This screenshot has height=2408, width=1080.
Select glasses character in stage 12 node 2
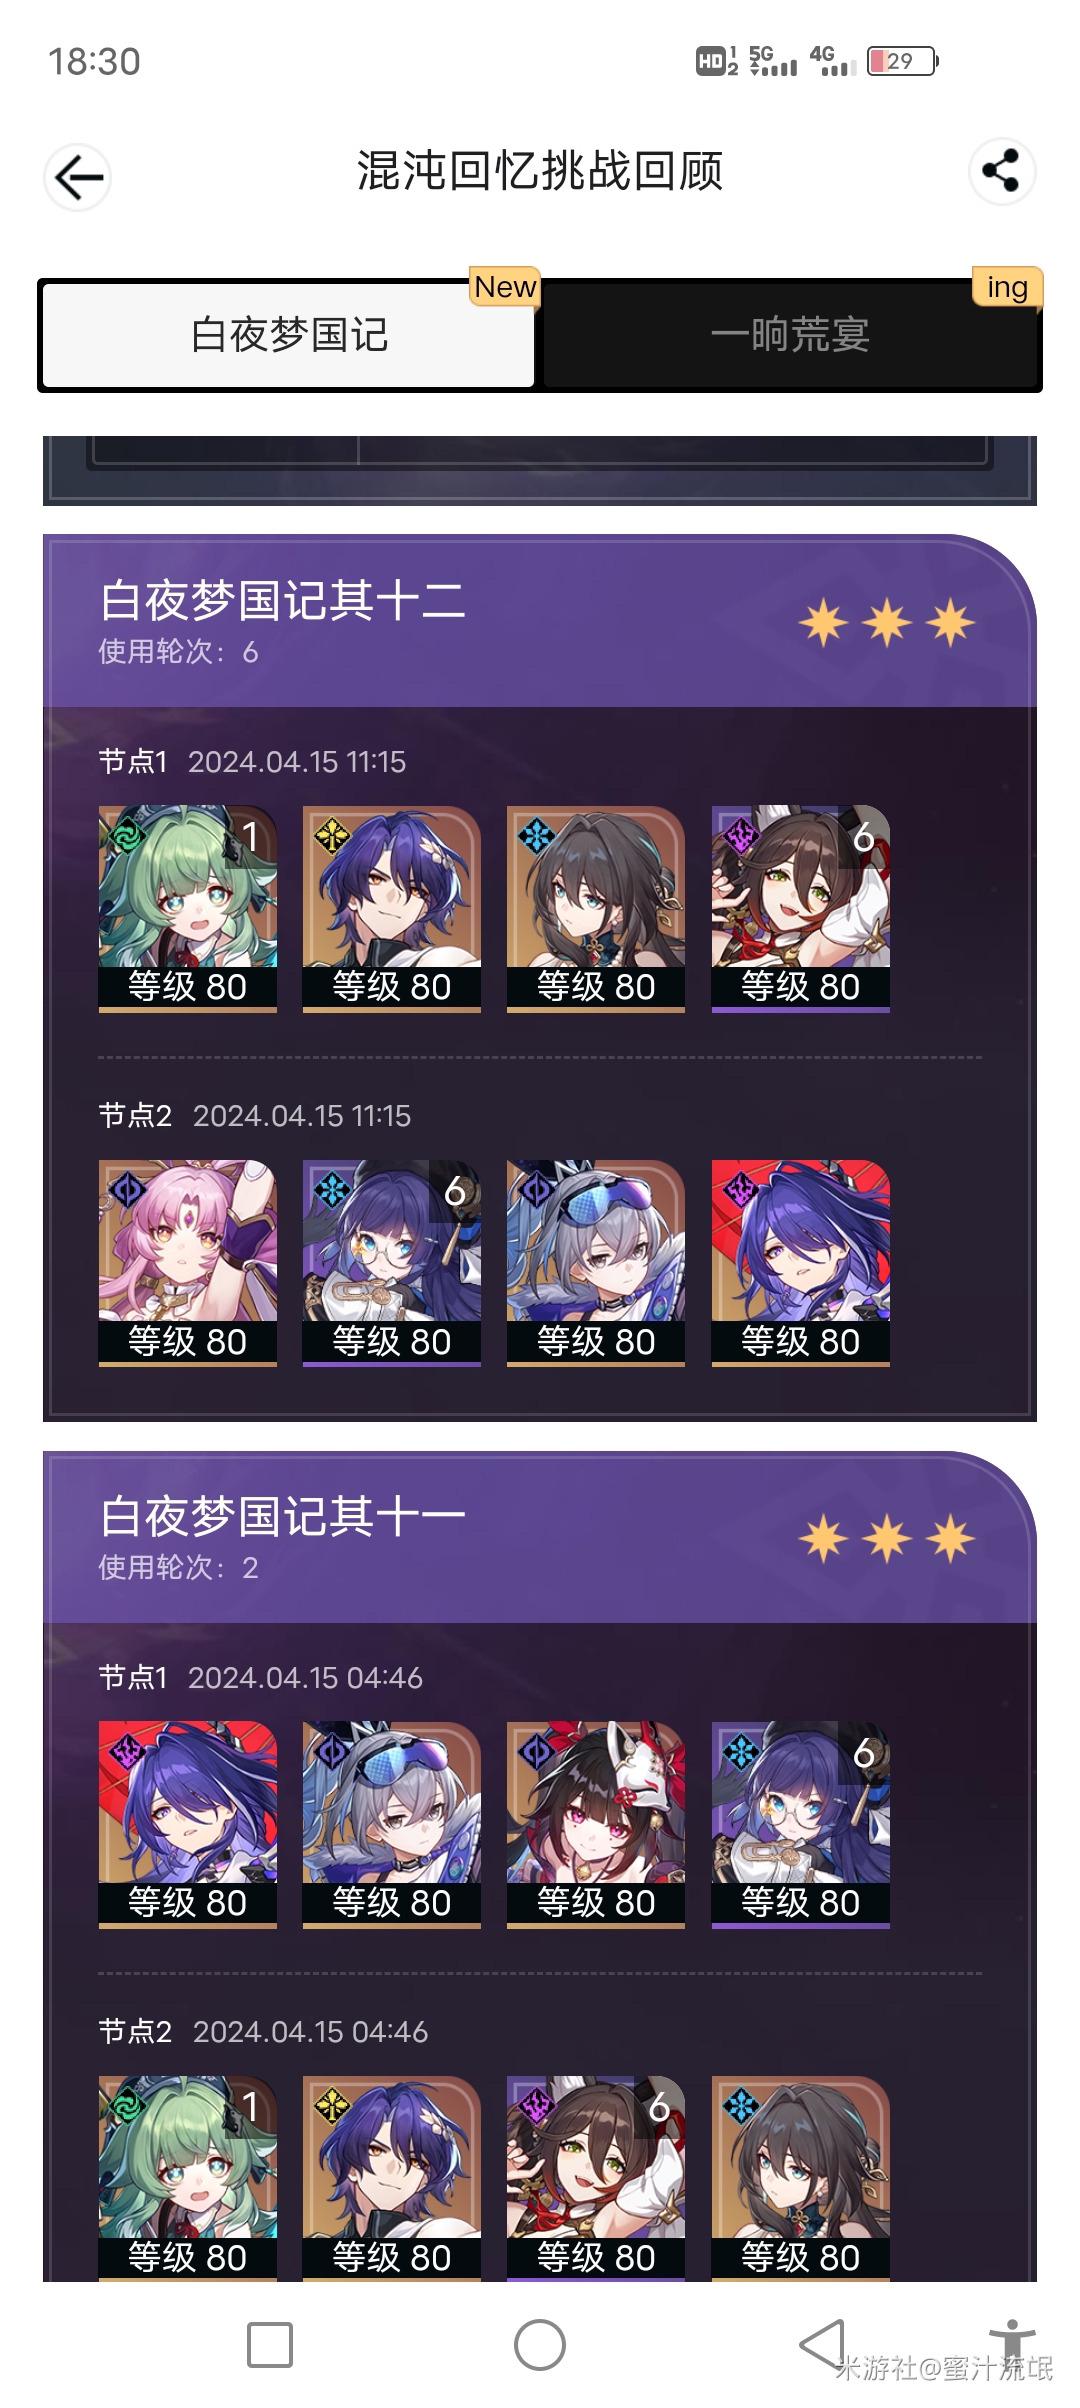[x=392, y=1263]
